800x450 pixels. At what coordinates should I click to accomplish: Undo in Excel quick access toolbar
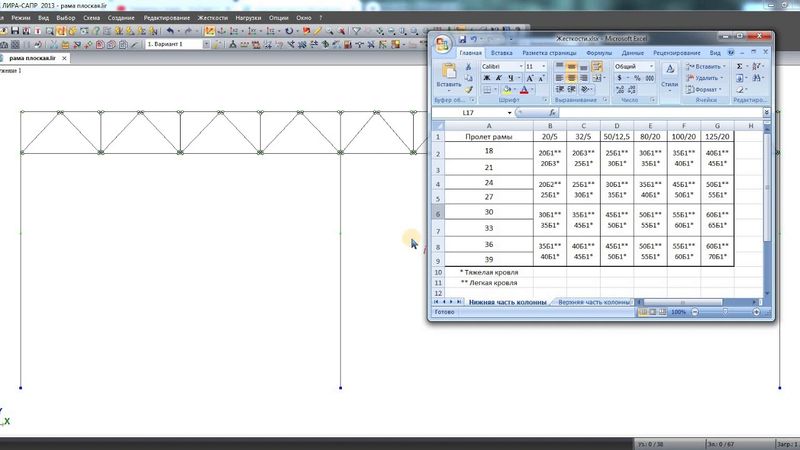473,39
